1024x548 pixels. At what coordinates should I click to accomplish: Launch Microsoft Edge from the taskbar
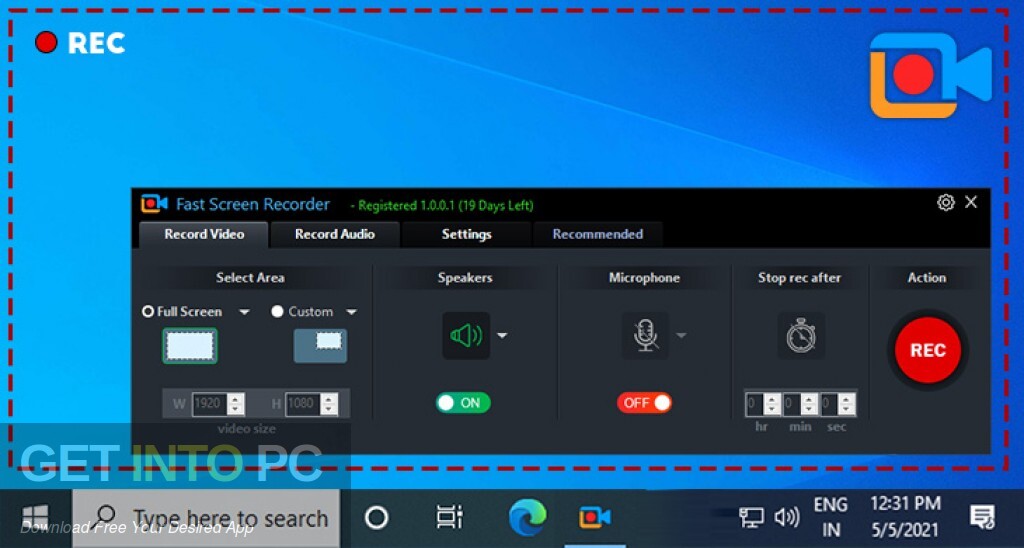(528, 518)
